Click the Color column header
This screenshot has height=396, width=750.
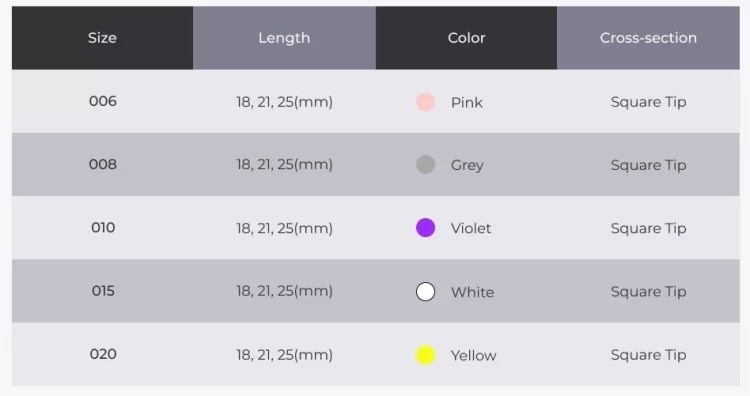466,38
